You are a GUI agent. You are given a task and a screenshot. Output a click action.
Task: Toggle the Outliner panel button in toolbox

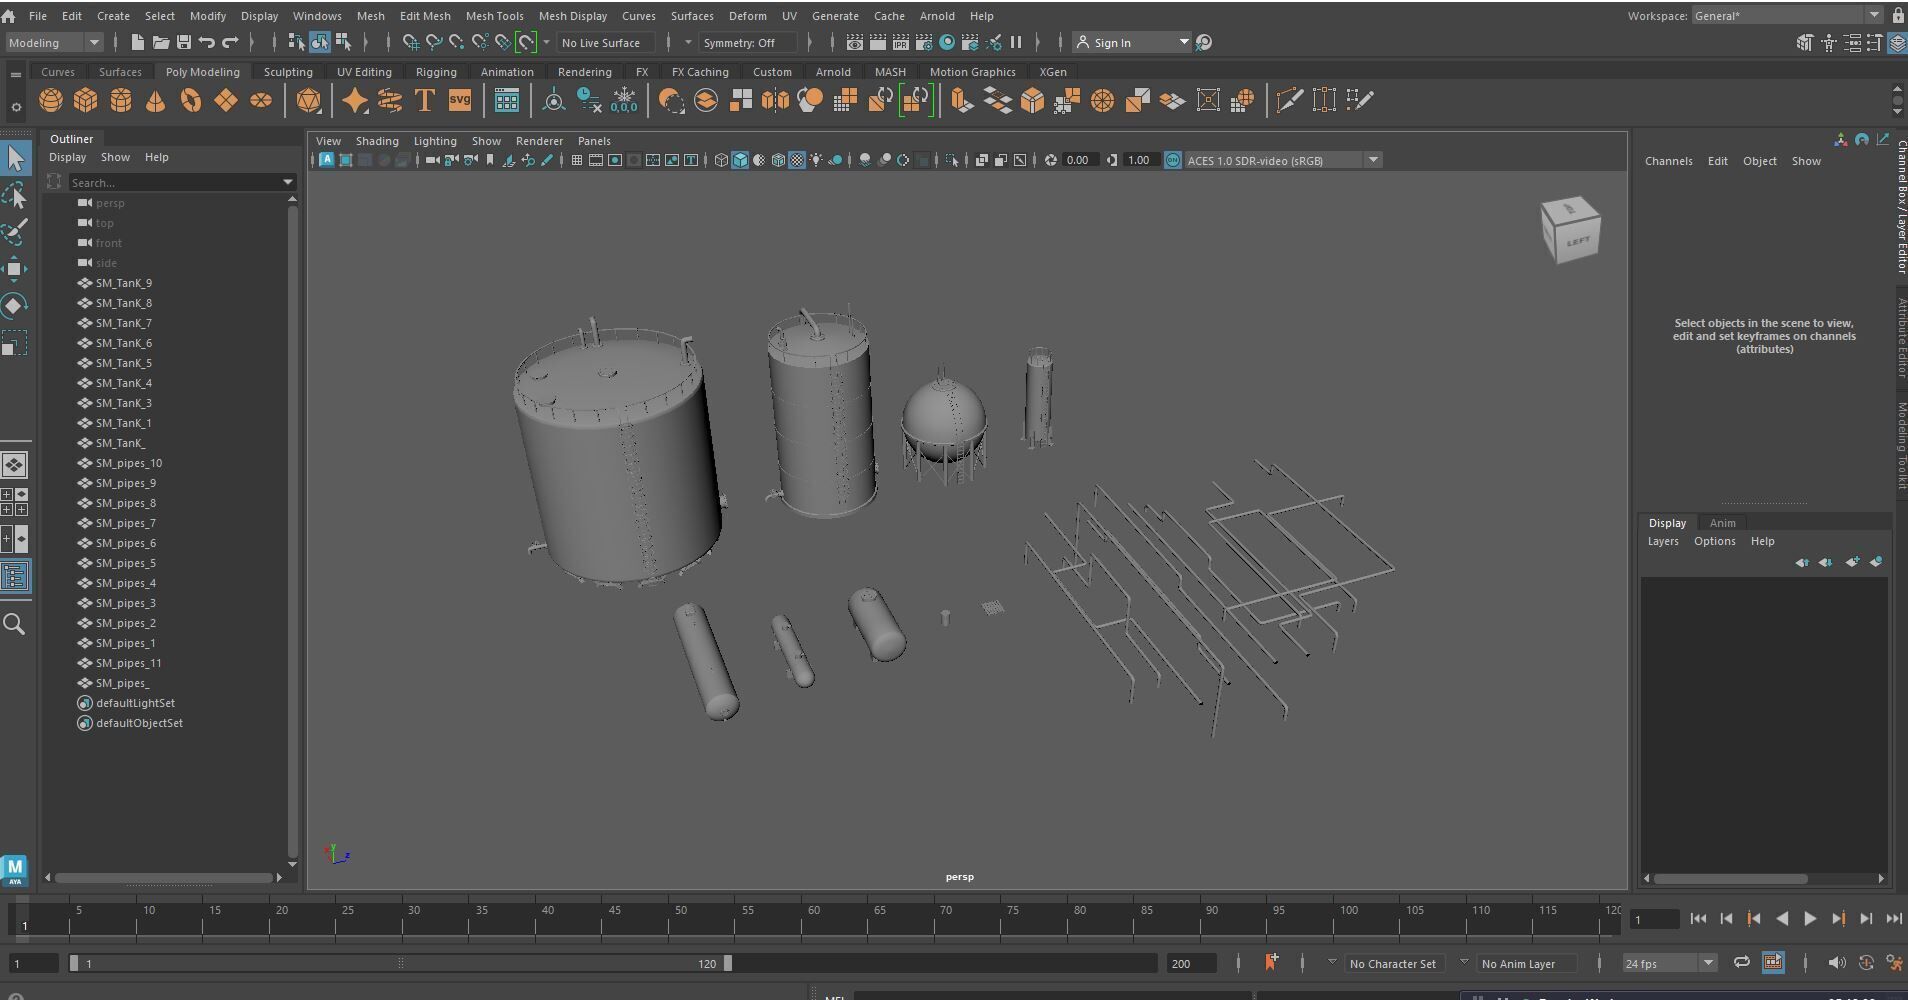click(x=15, y=576)
